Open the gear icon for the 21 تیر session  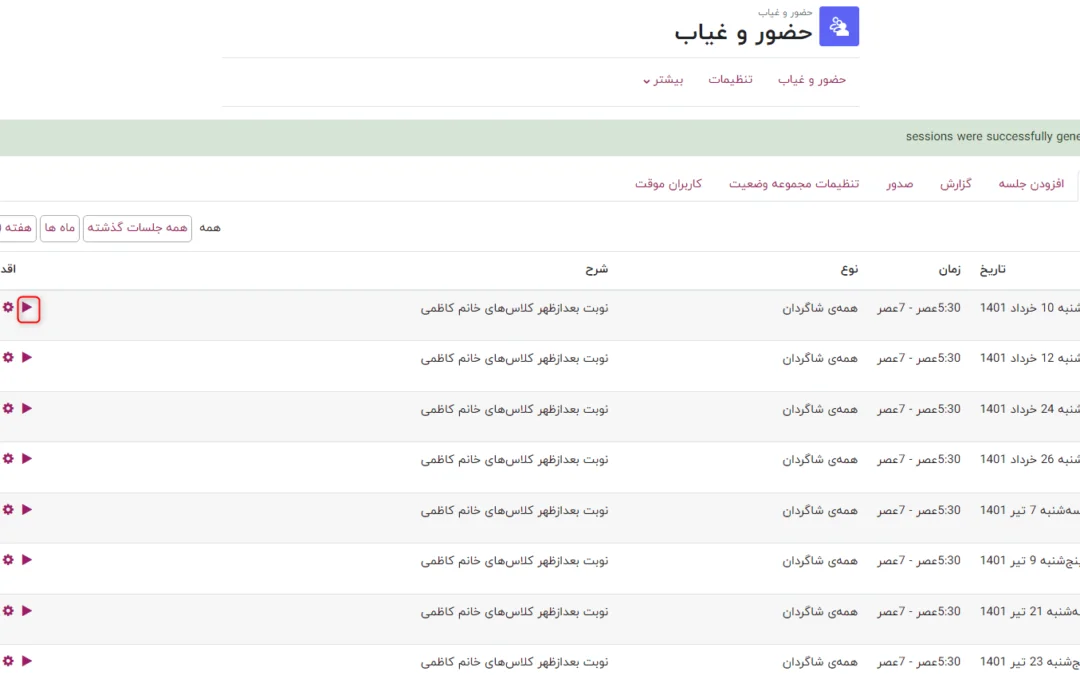click(x=8, y=610)
